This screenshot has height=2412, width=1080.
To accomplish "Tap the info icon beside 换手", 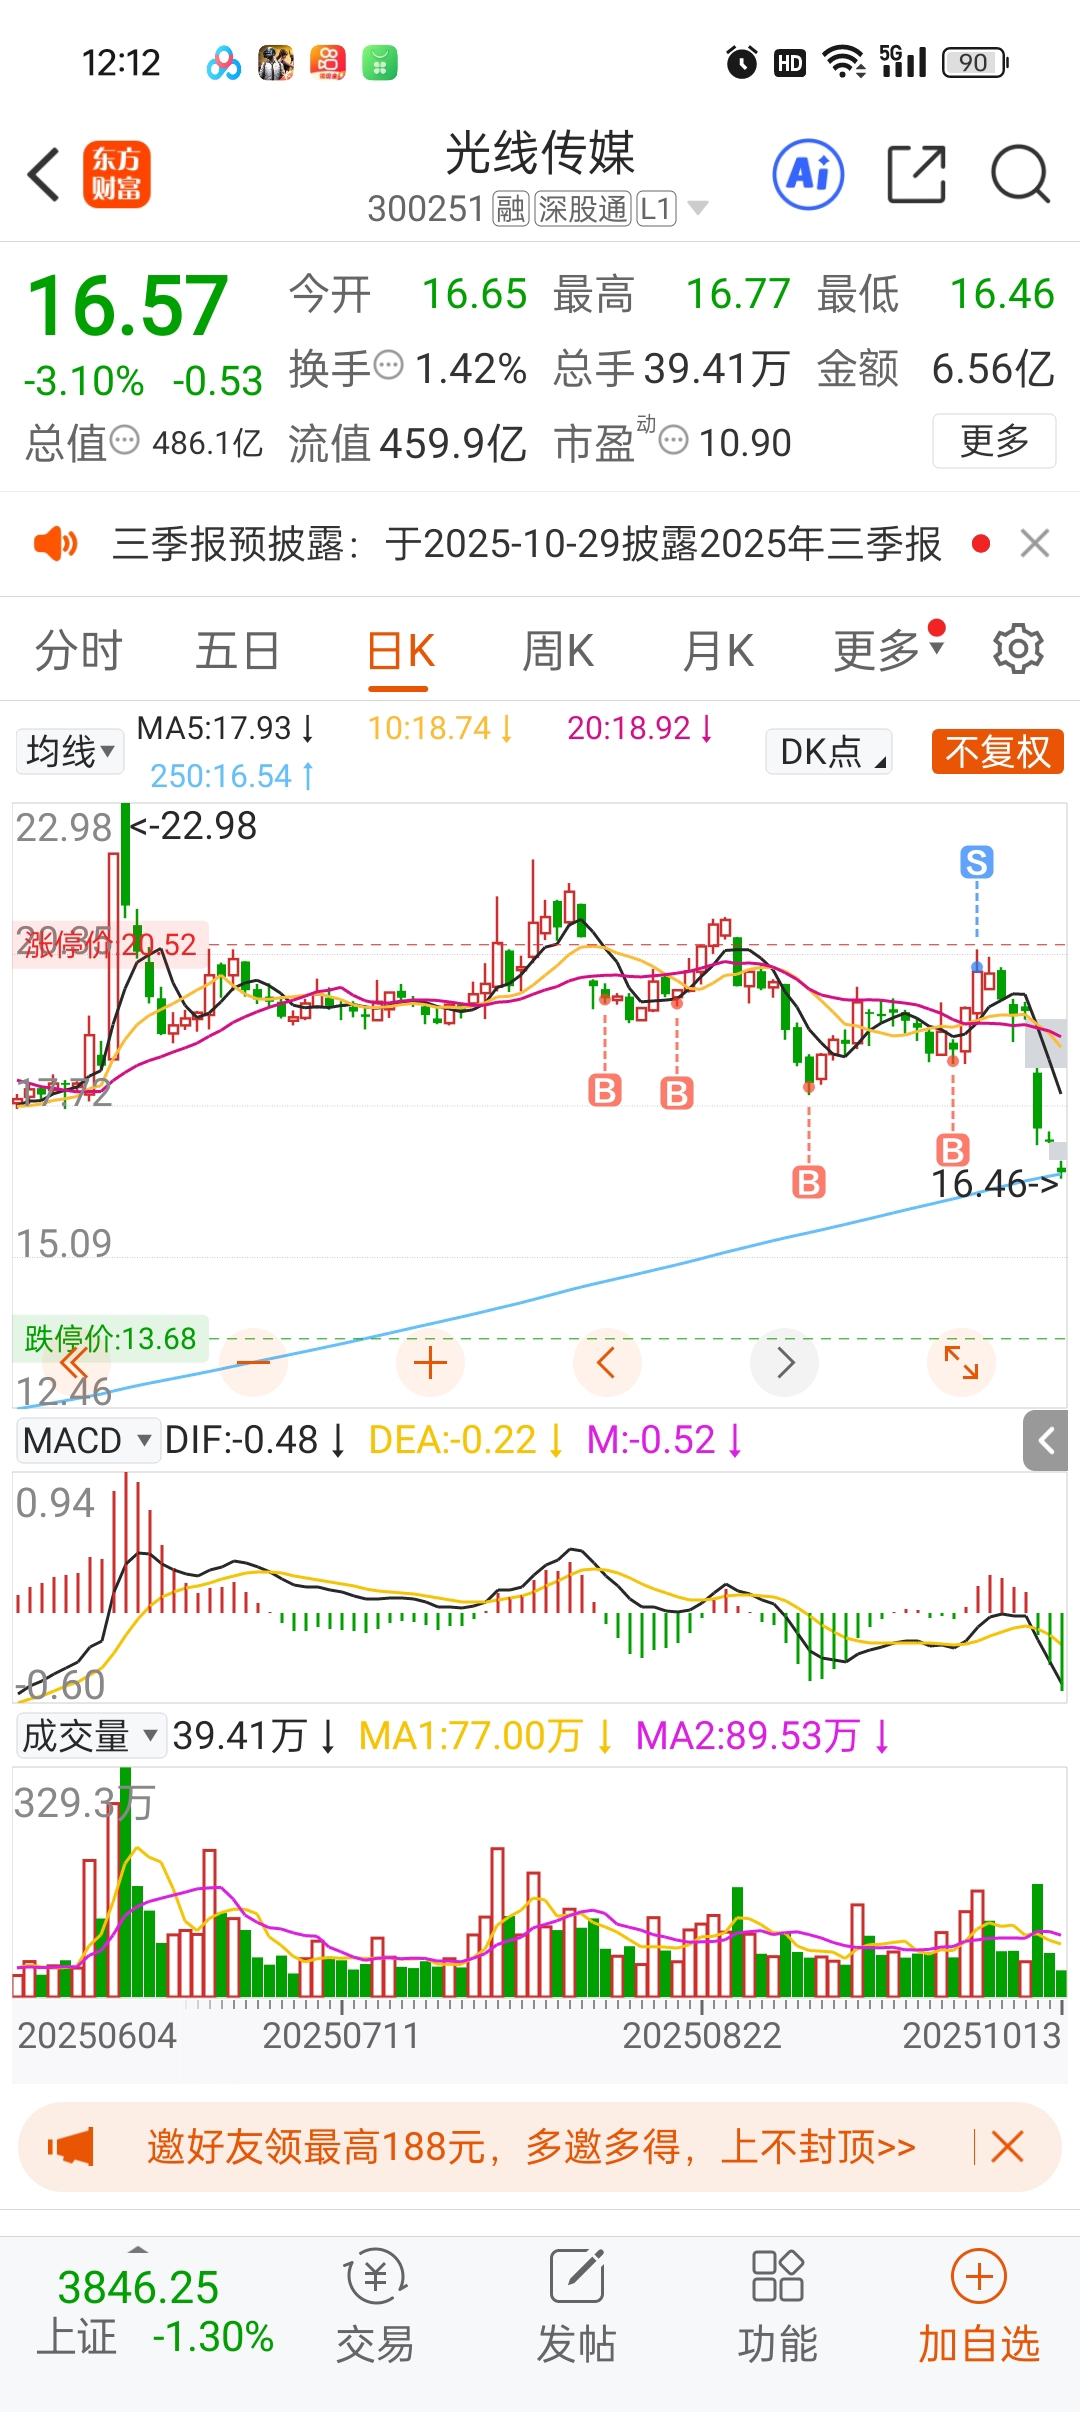I will tap(388, 366).
